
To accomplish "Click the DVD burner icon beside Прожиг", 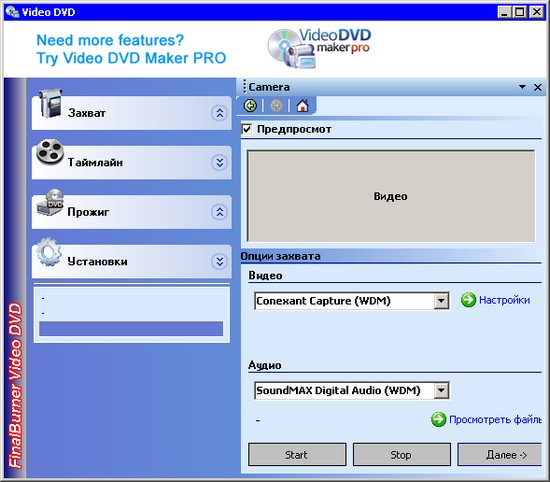I will 50,202.
